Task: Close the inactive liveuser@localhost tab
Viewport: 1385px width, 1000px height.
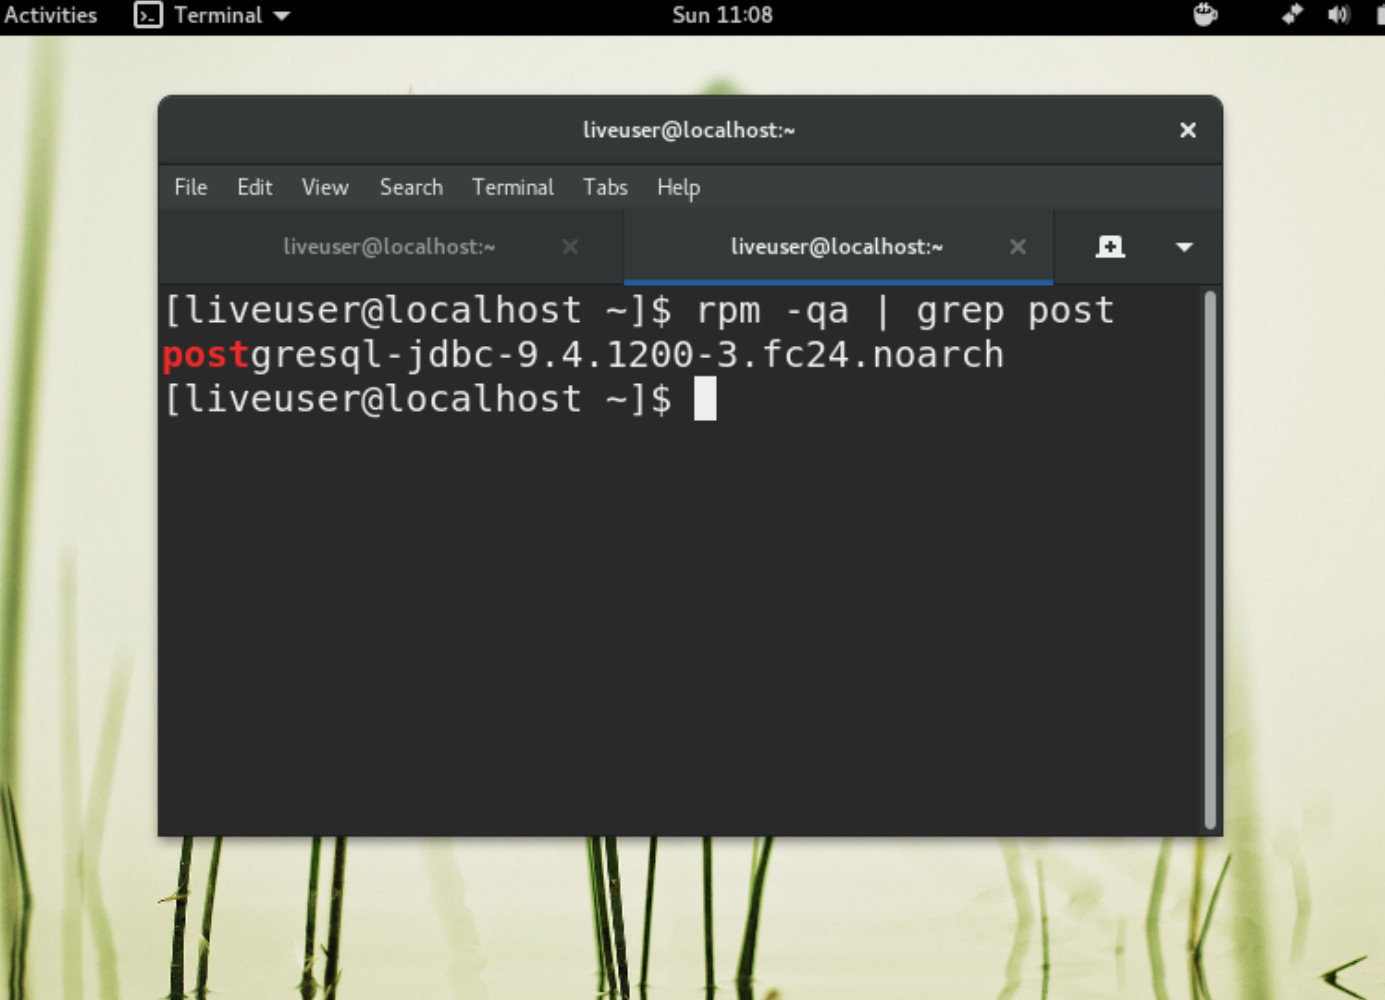Action: coord(570,246)
